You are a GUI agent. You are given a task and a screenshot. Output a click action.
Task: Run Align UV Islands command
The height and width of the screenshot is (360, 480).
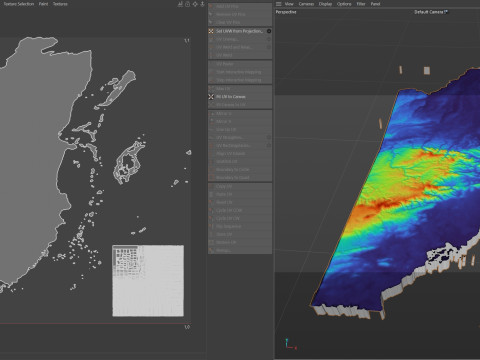pos(240,154)
